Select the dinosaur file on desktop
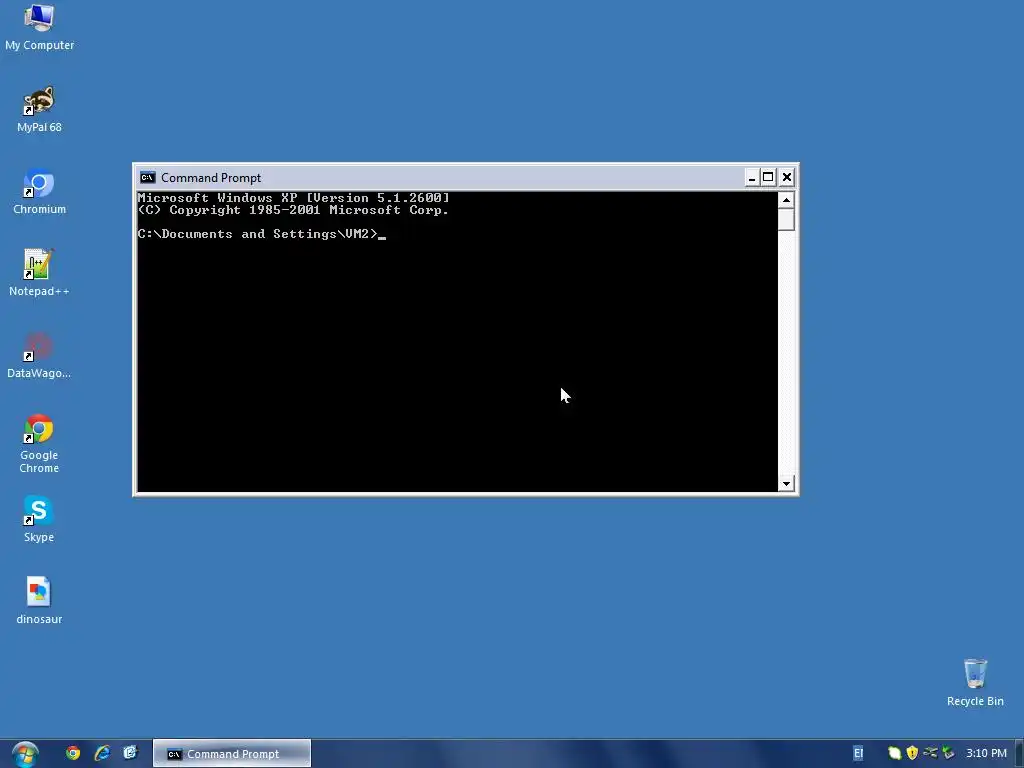The width and height of the screenshot is (1024, 768). tap(39, 601)
